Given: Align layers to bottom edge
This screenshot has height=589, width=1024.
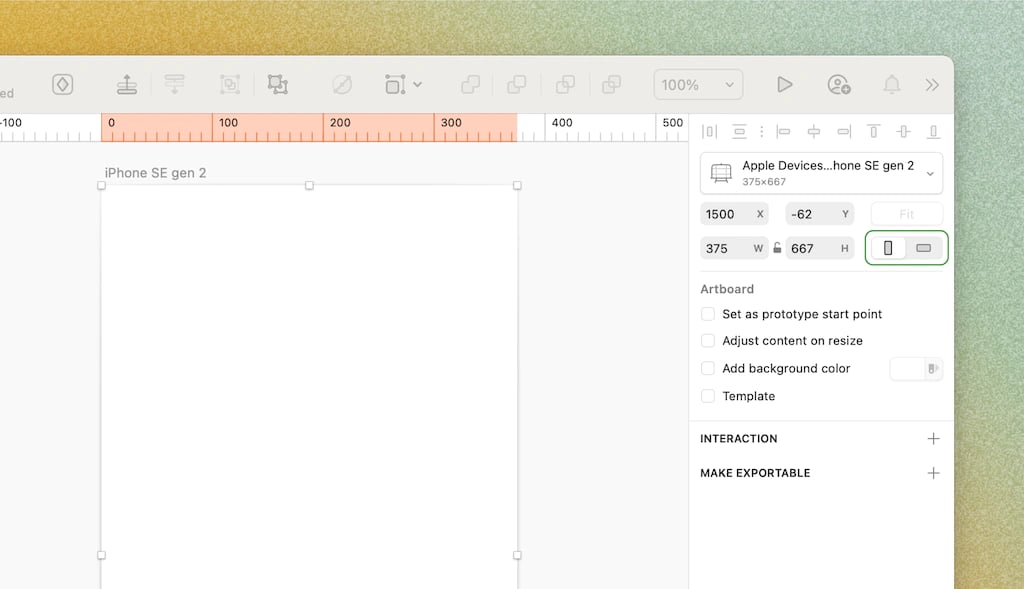Looking at the screenshot, I should (933, 132).
